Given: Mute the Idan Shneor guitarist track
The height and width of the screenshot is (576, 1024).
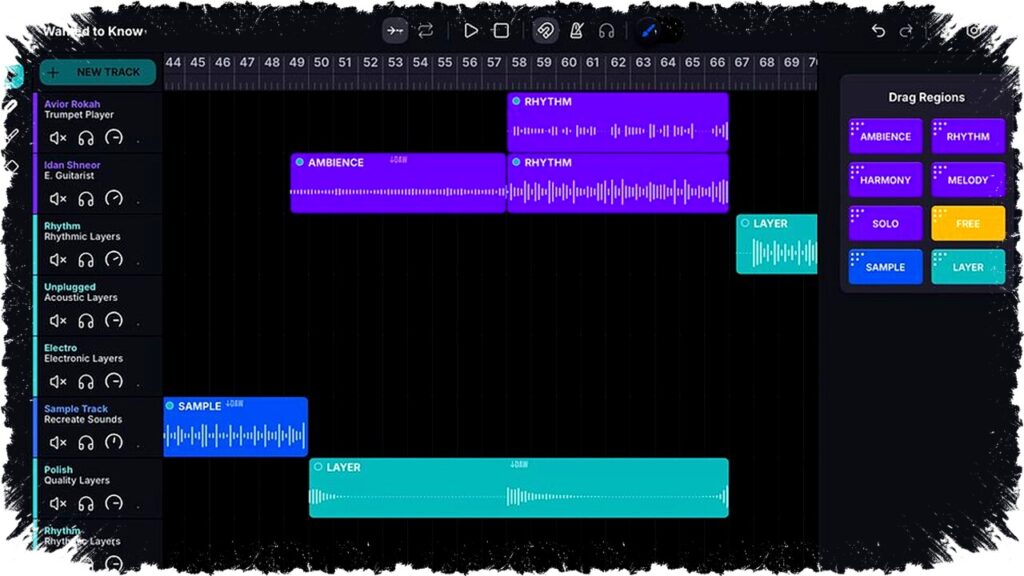Looking at the screenshot, I should point(57,199).
